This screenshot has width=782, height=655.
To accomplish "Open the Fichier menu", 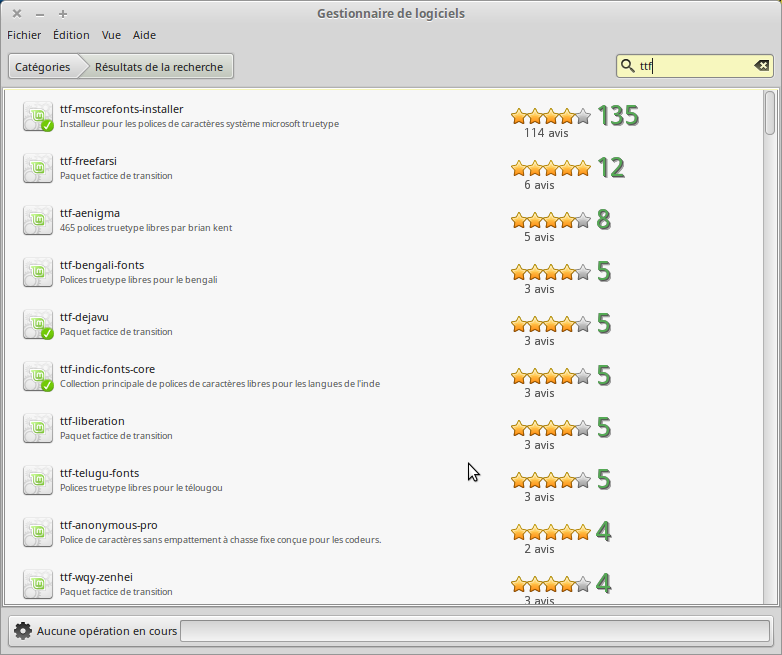I will point(24,35).
